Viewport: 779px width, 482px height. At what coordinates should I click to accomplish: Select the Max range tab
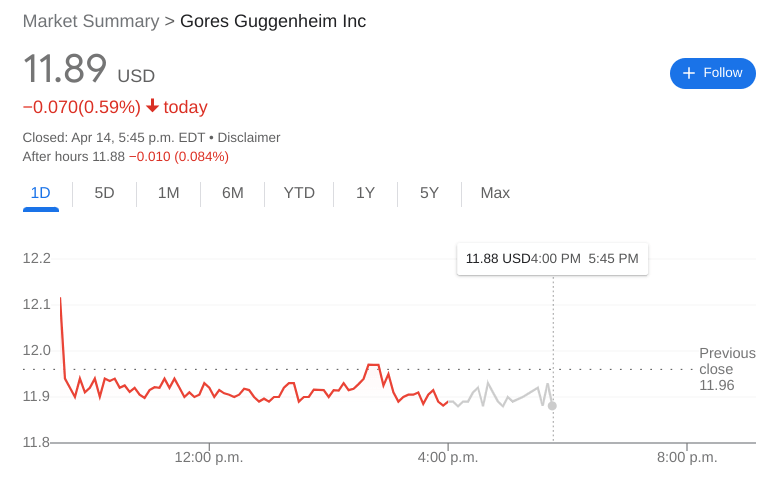495,193
